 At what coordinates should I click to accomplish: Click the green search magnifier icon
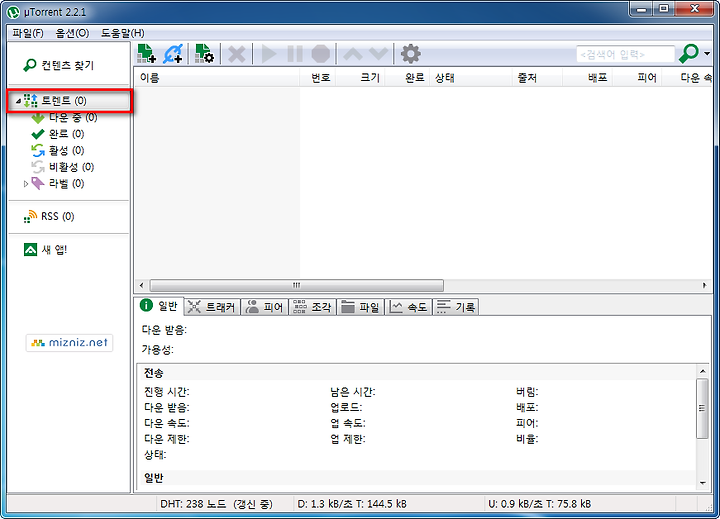click(689, 54)
